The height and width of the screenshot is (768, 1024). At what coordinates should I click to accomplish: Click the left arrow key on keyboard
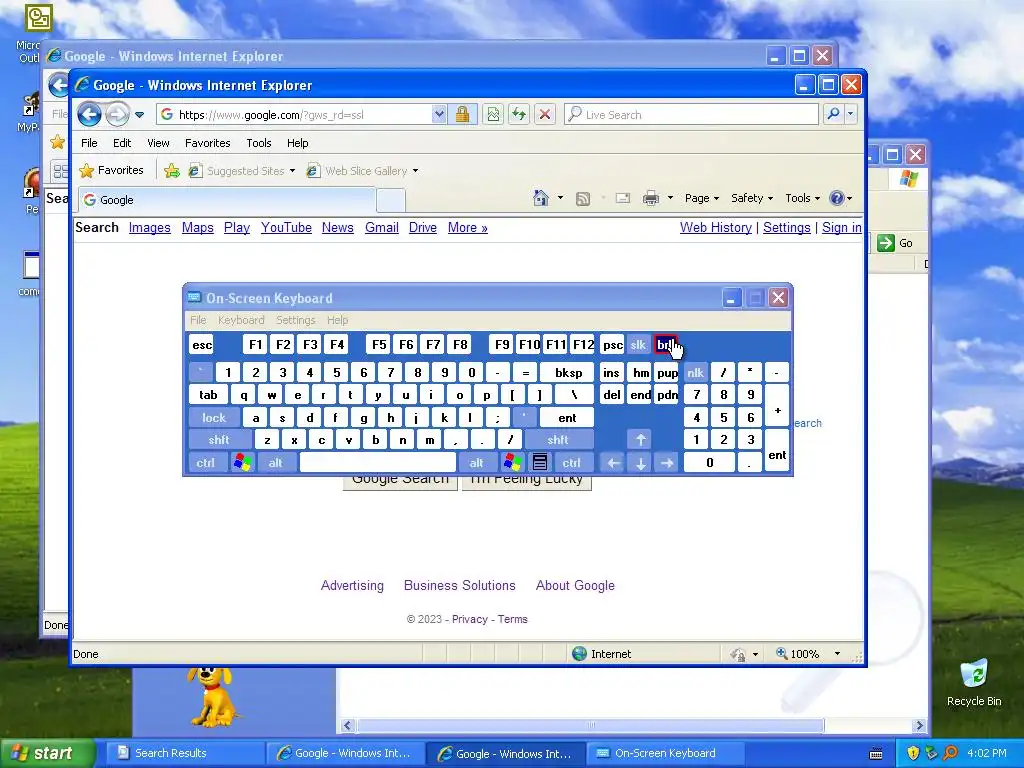613,463
